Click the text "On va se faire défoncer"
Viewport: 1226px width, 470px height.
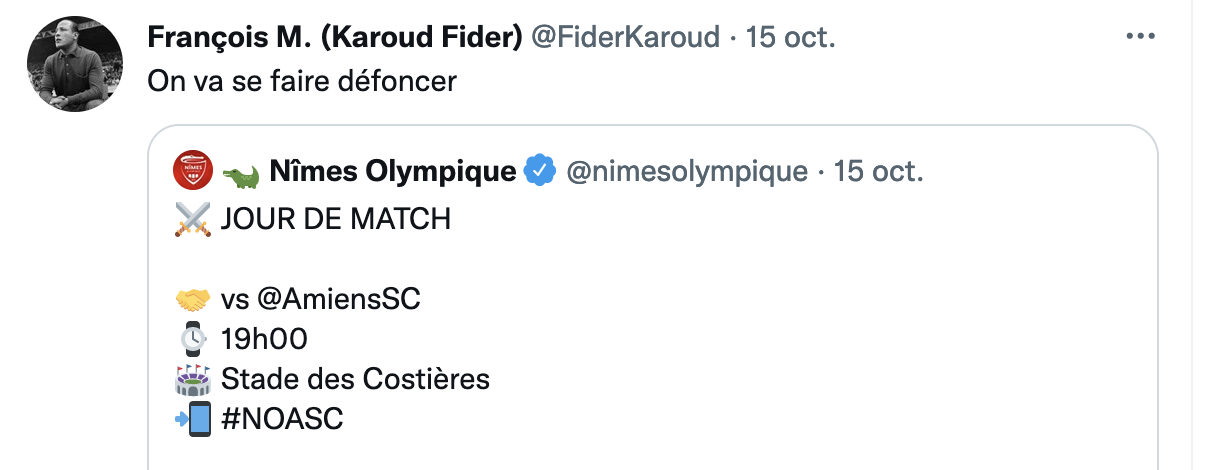coord(302,81)
